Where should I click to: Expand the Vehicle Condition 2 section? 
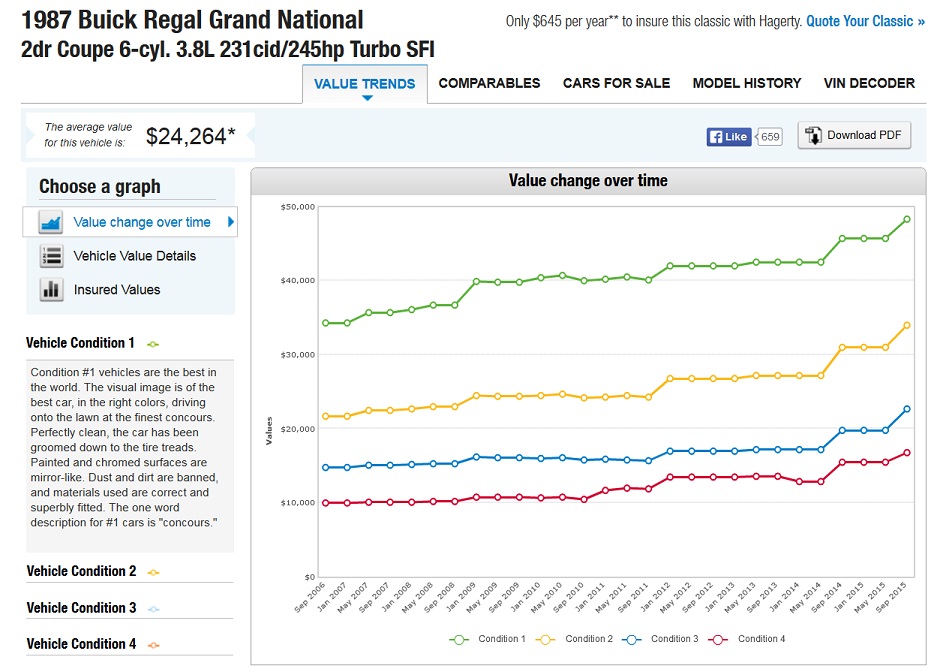[x=81, y=571]
